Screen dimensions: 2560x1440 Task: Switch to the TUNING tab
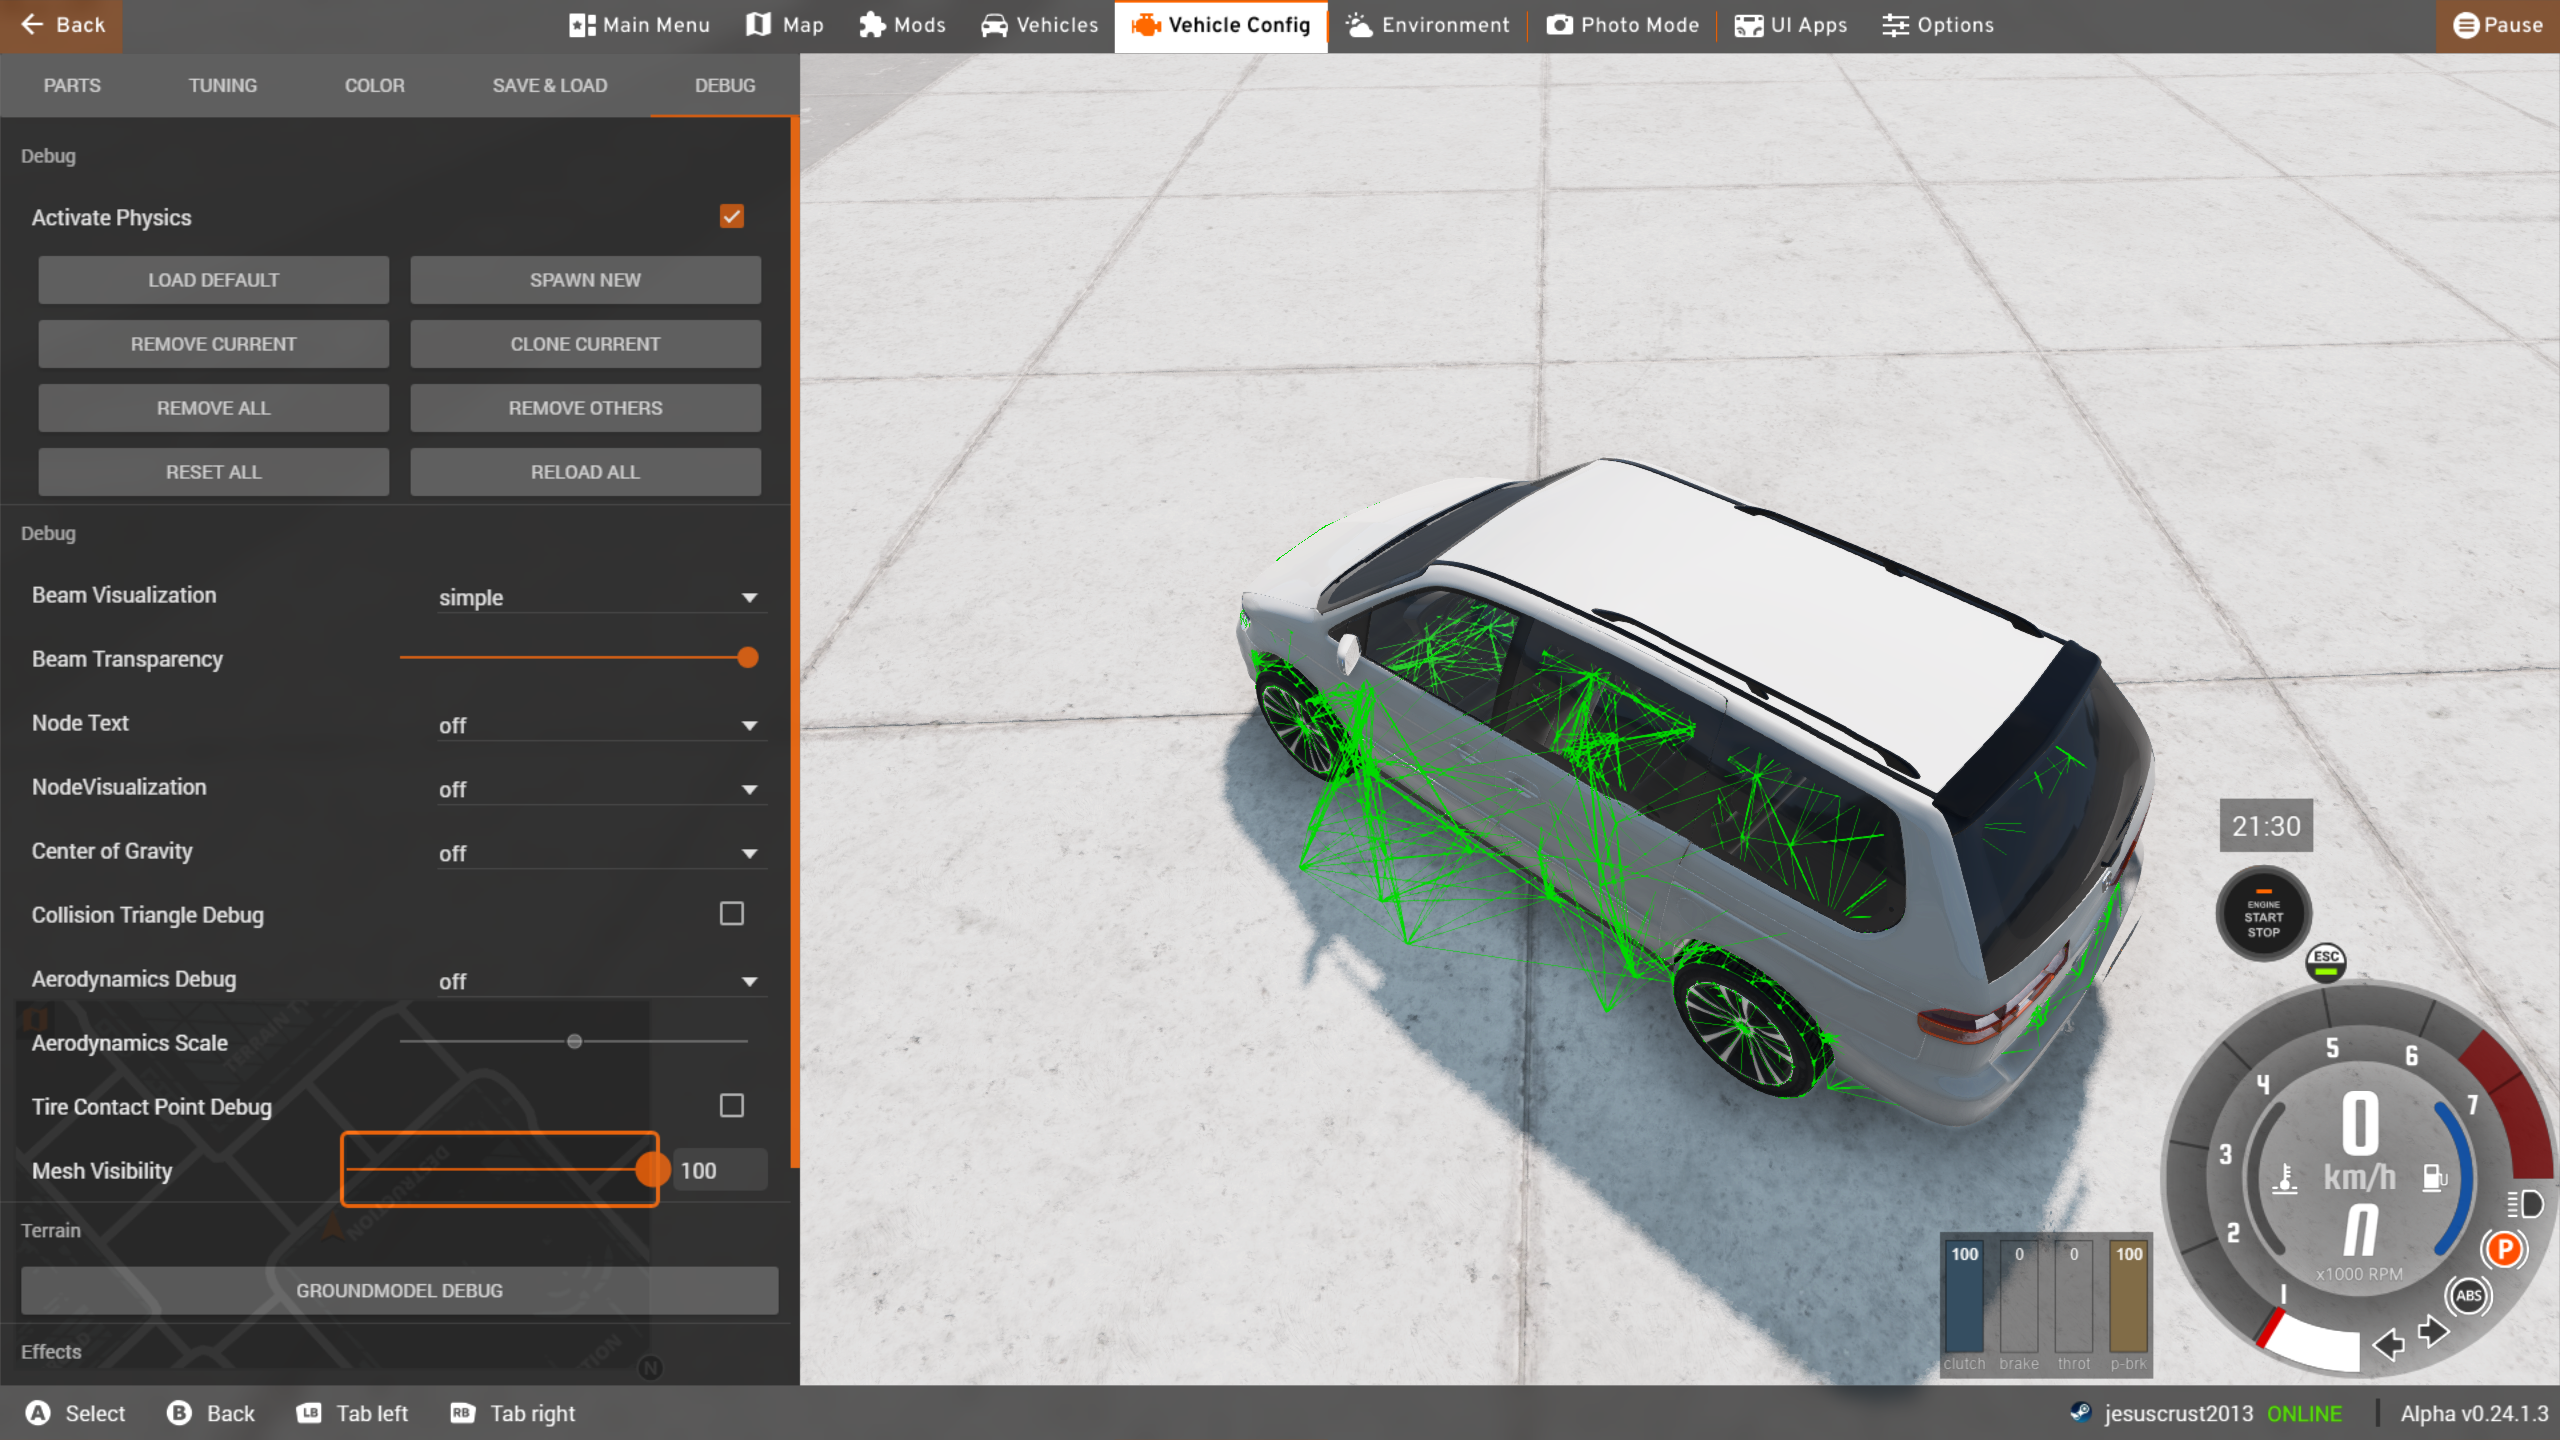(222, 86)
